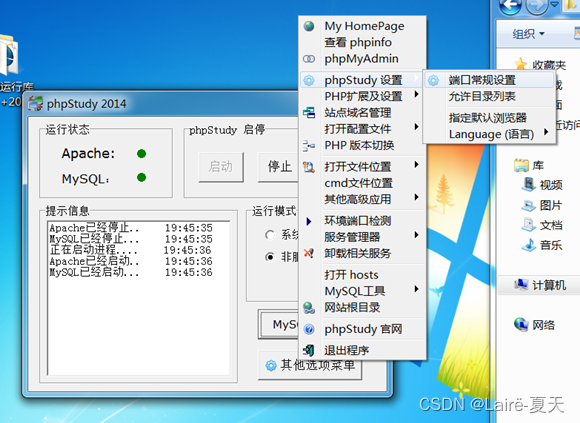Choose 指定默认浏览器 submenu entry

click(x=488, y=118)
